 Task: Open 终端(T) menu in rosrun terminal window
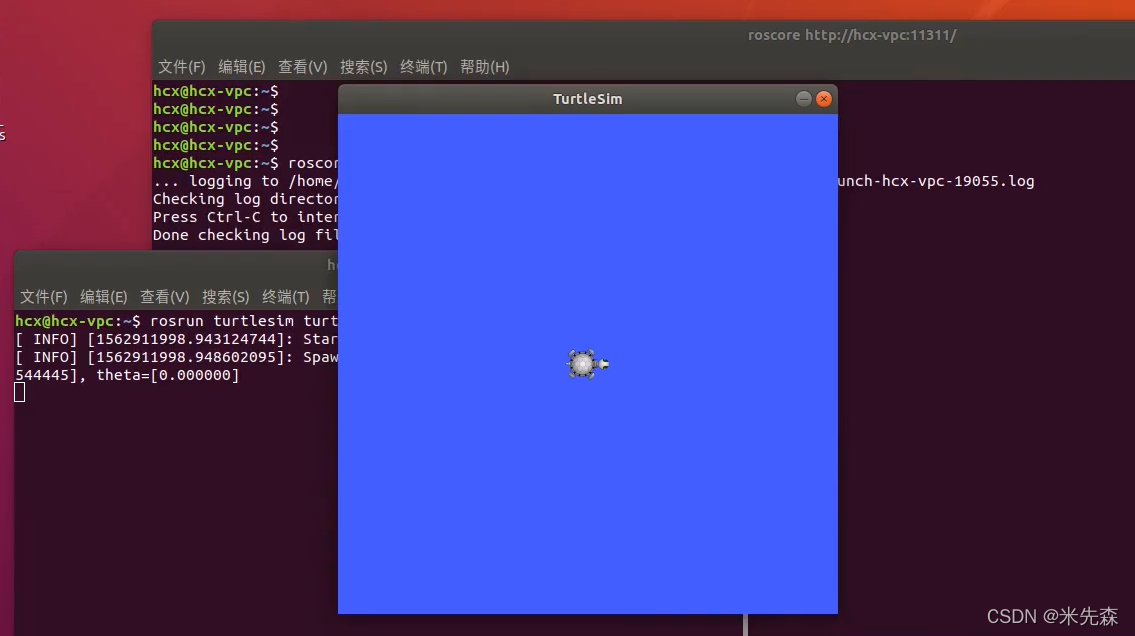tap(285, 297)
